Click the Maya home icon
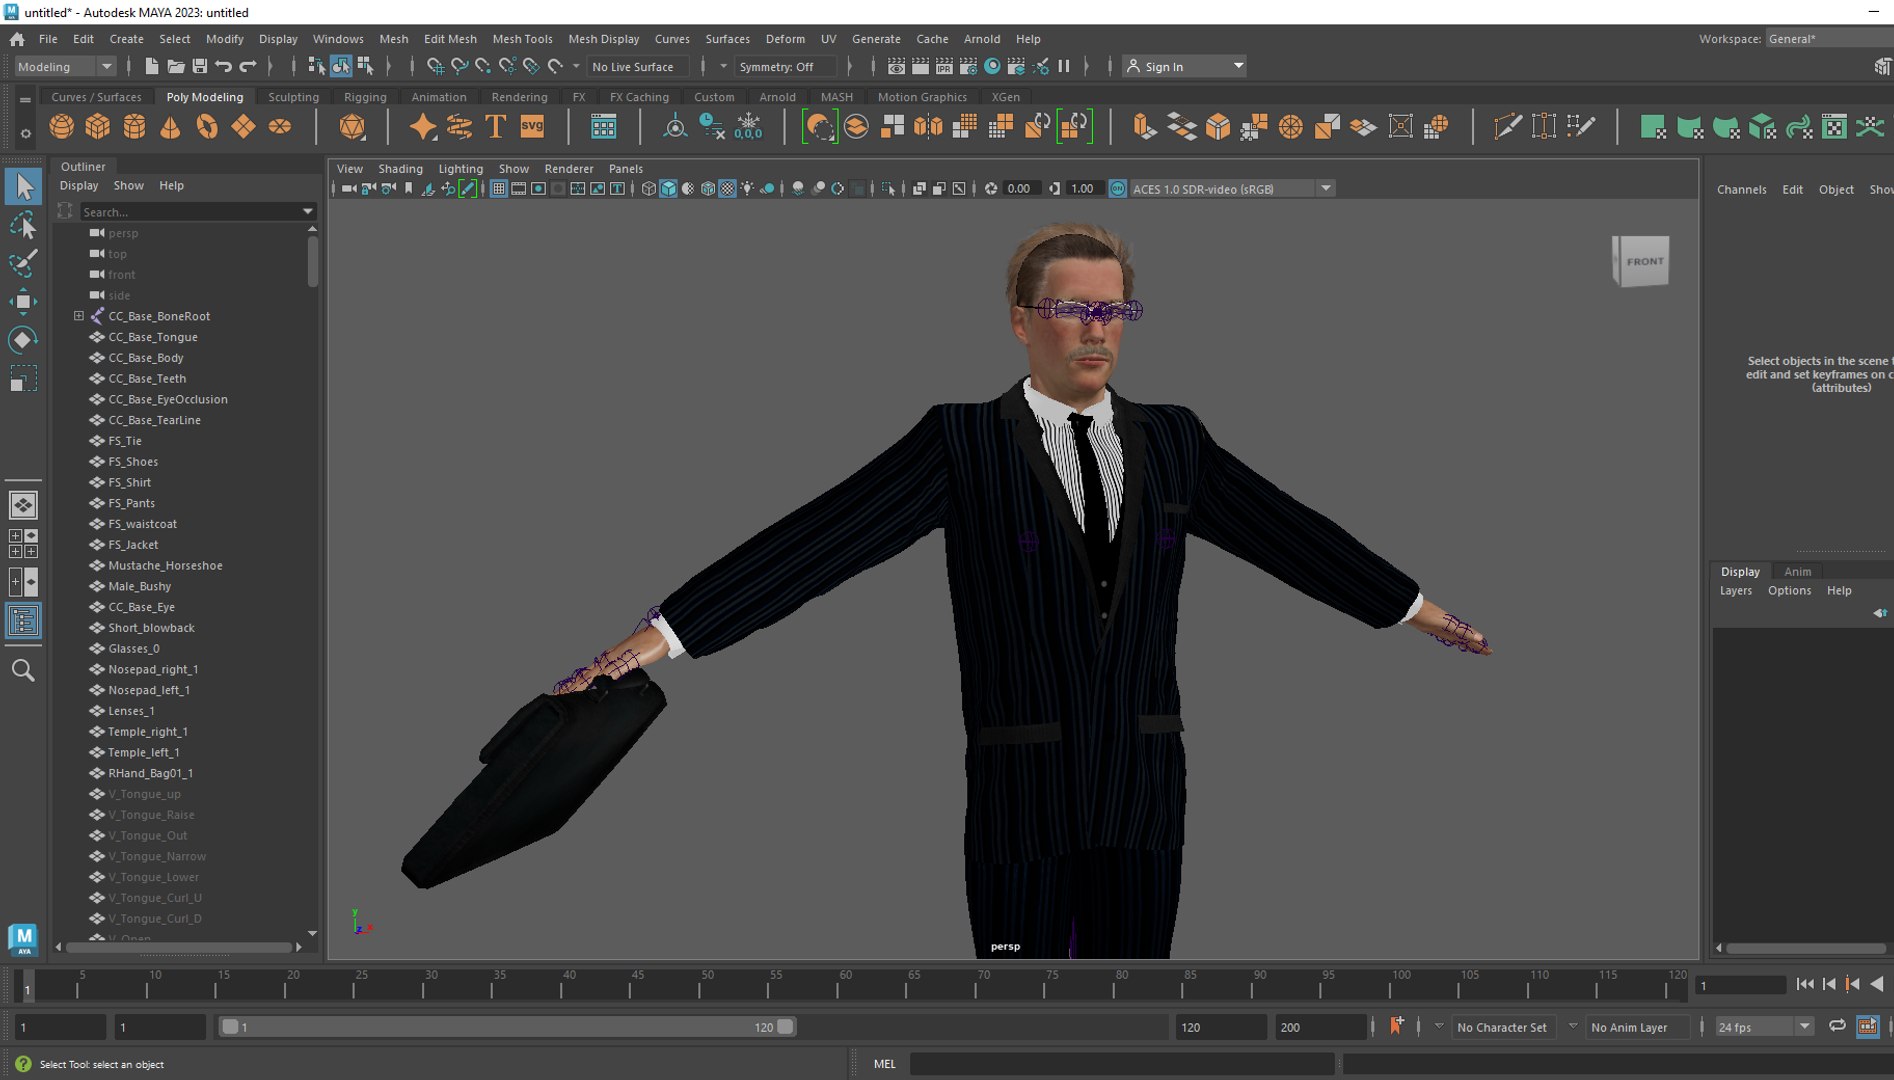This screenshot has width=1894, height=1080. (x=17, y=39)
